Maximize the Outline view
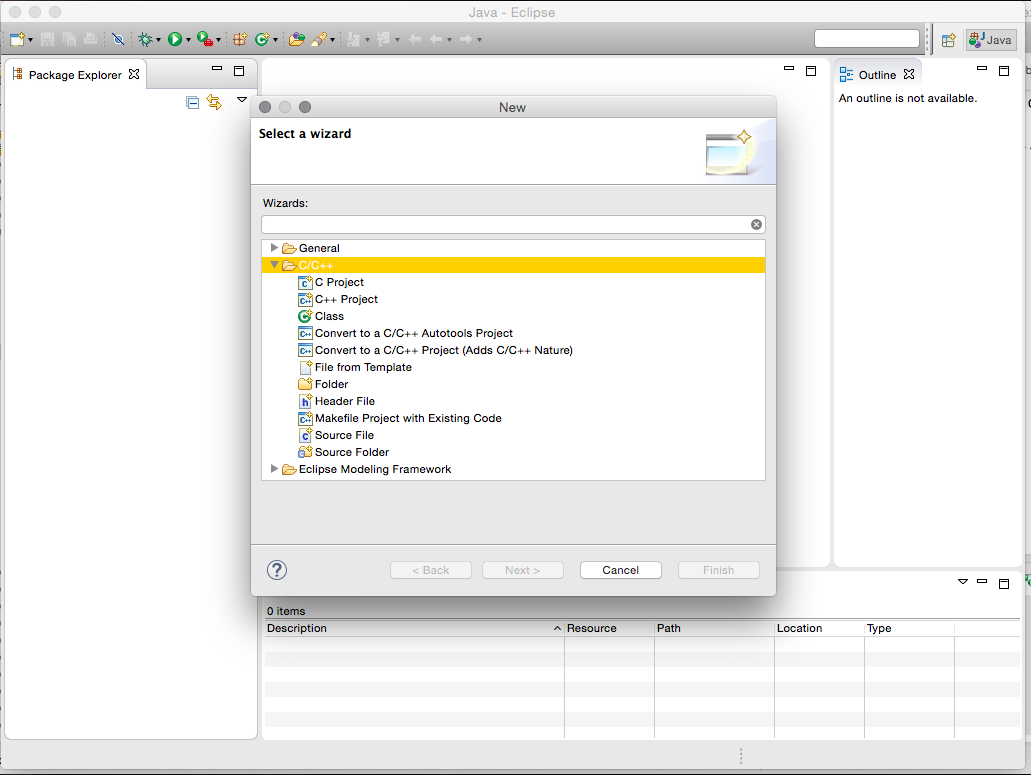Screen dimensions: 1031x775 click(x=1004, y=71)
